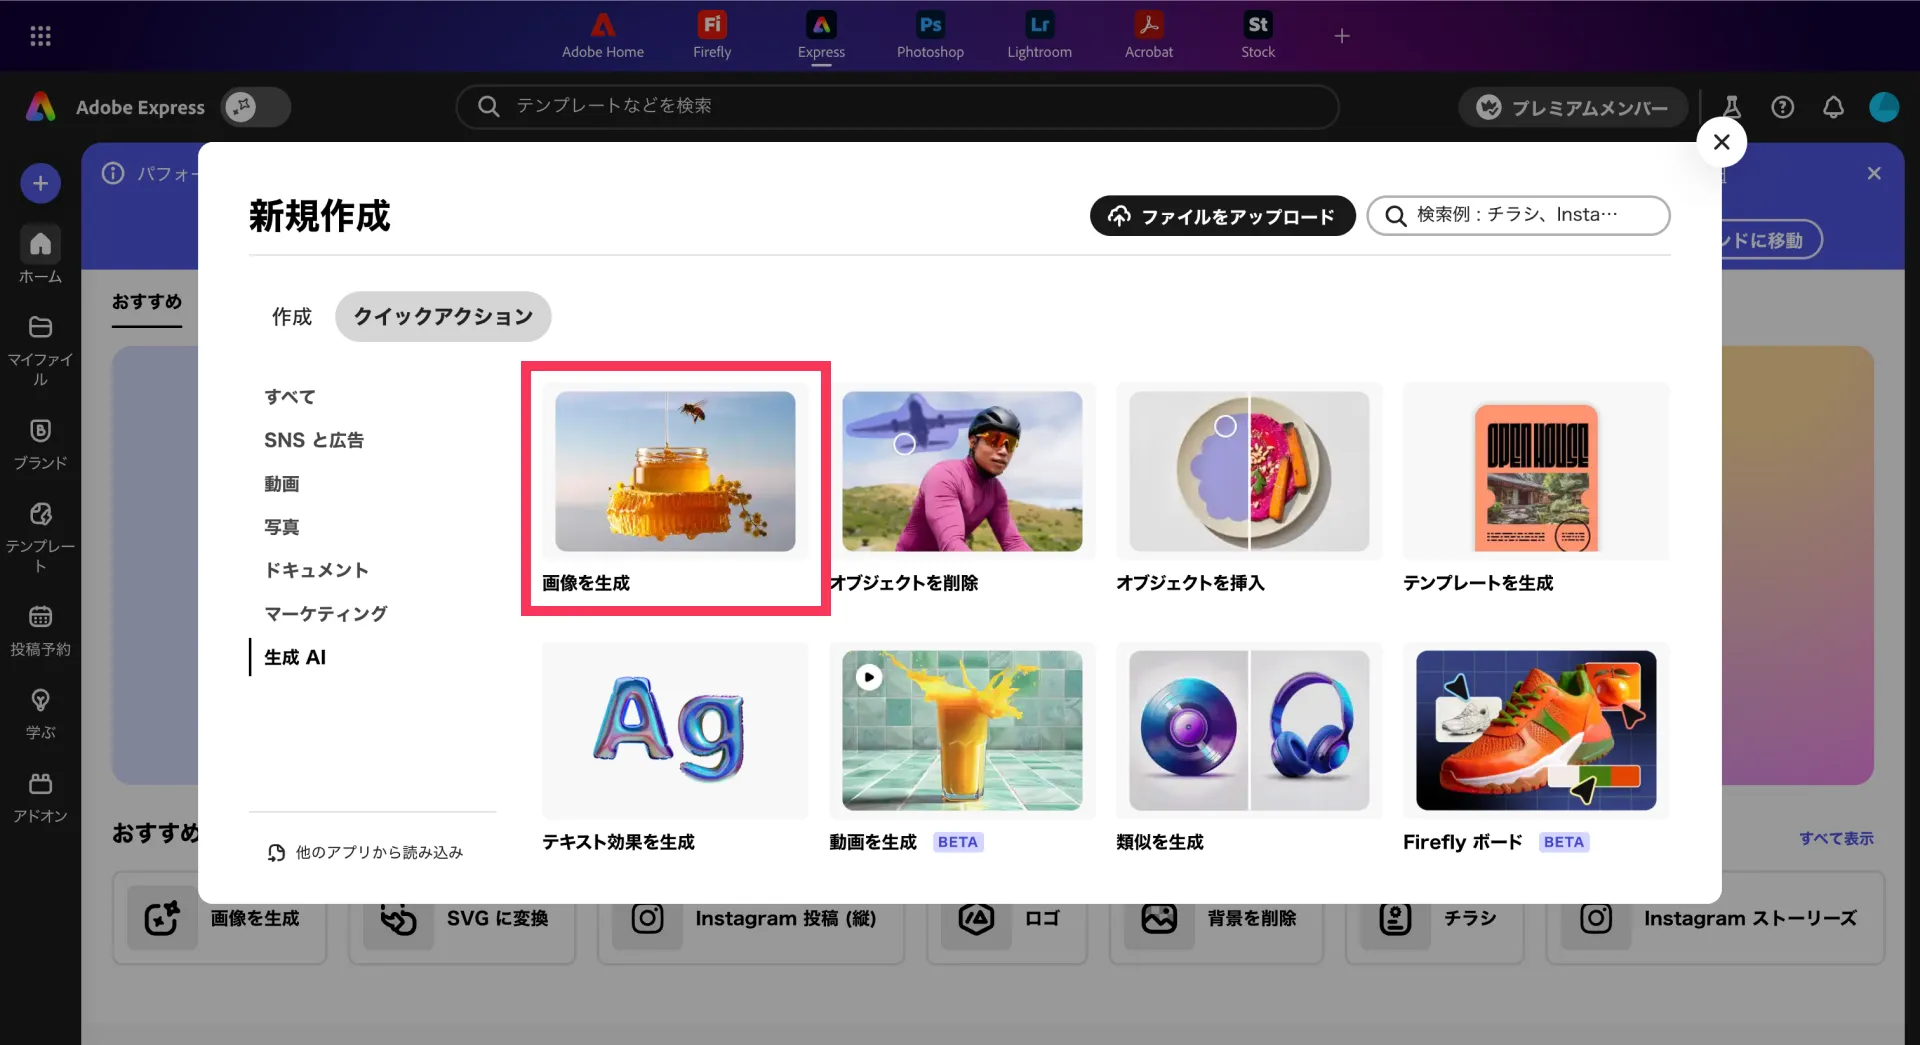Image resolution: width=1920 pixels, height=1045 pixels.
Task: Close the 新規作成 dialog
Action: tap(1721, 142)
